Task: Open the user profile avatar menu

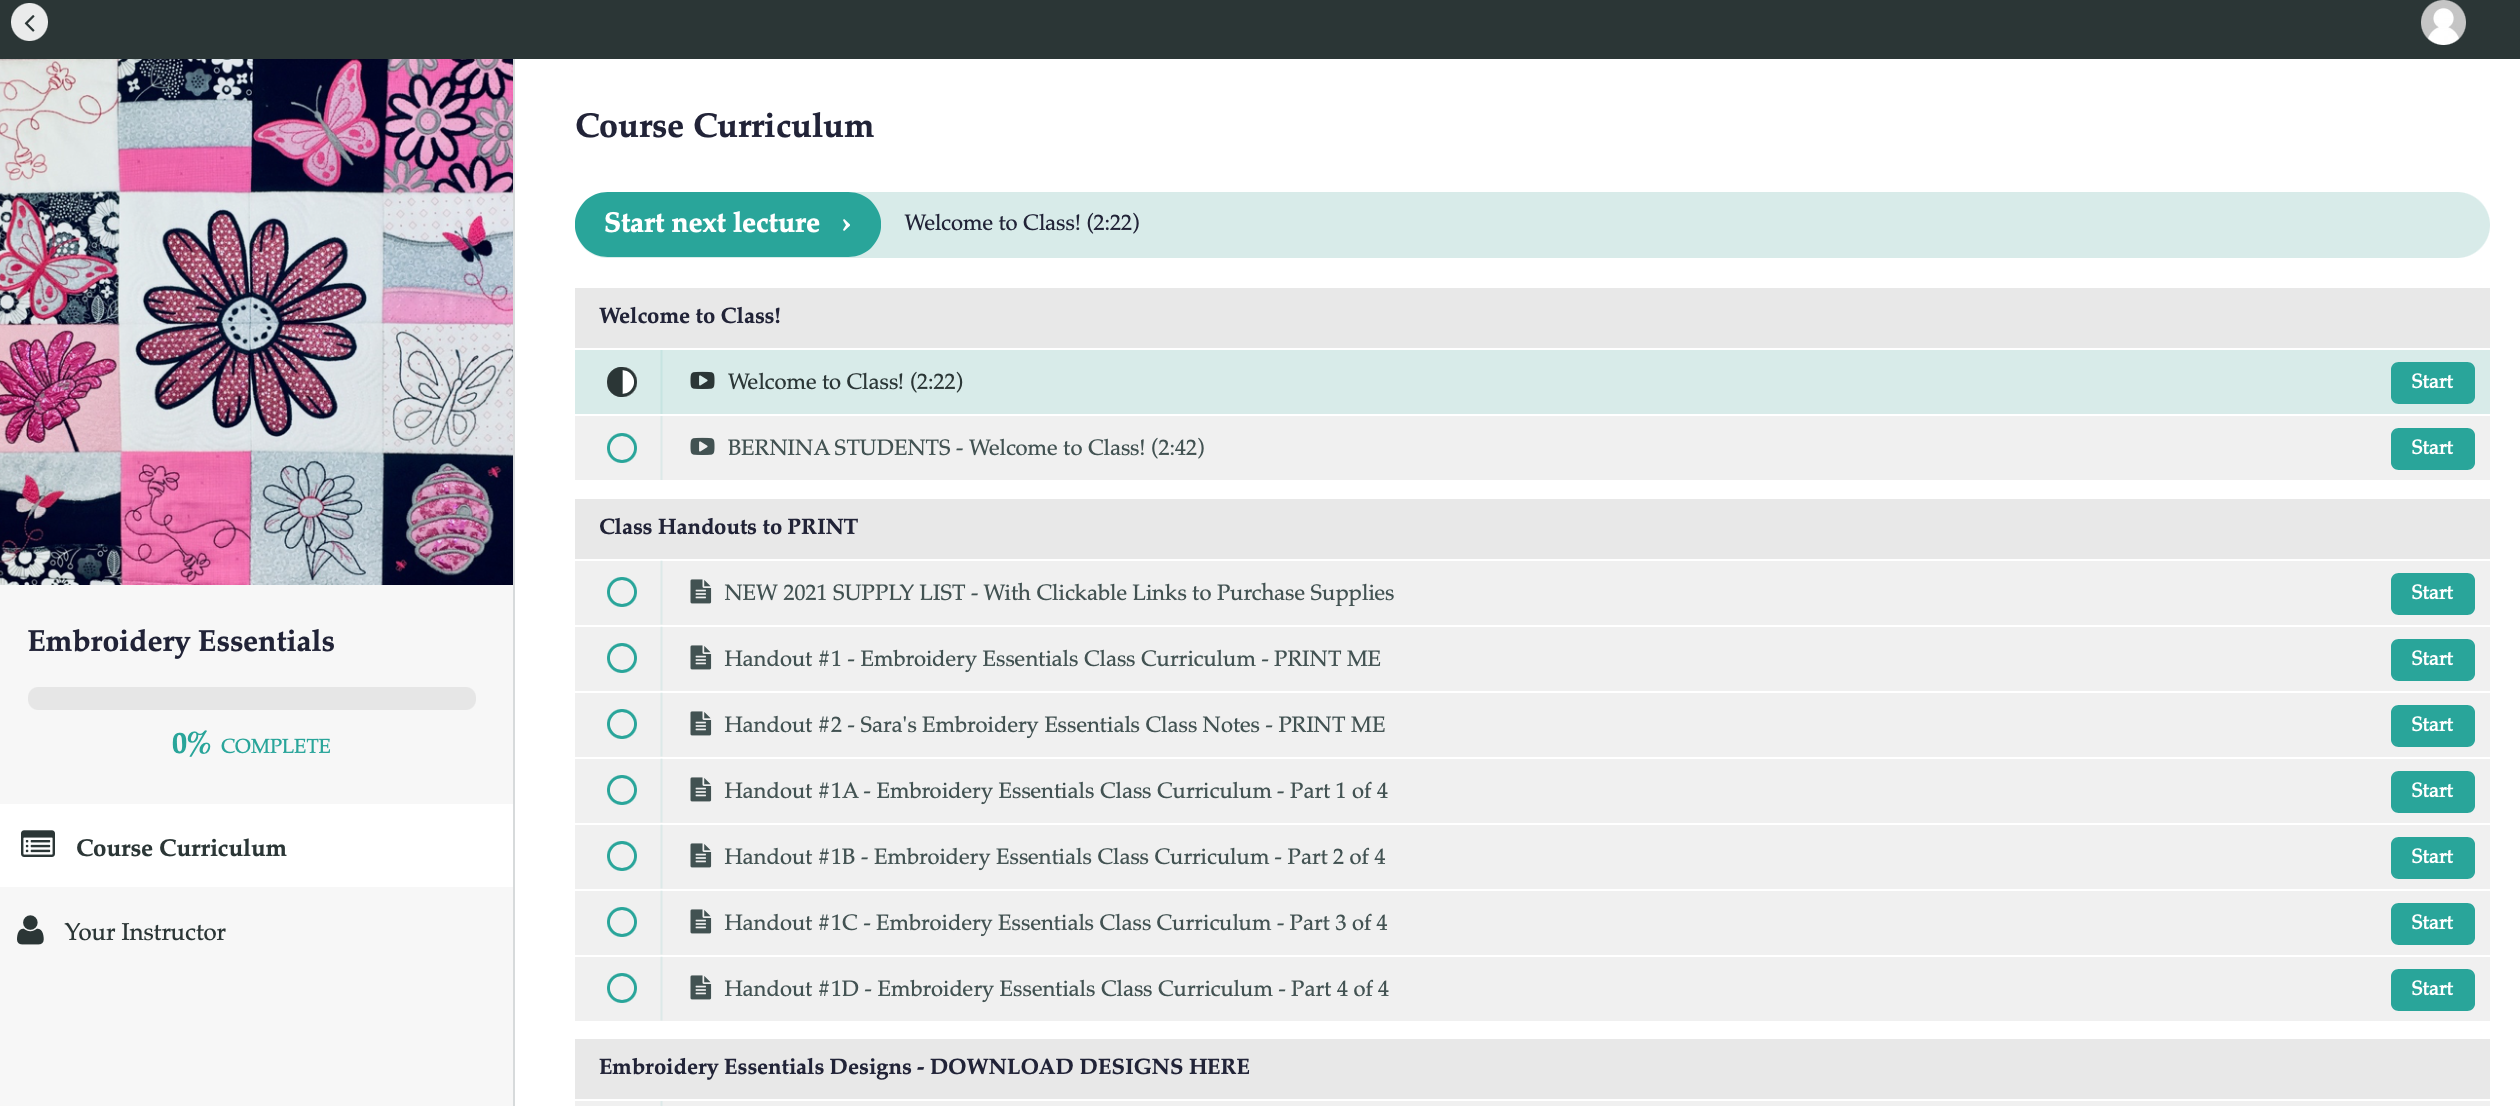Action: (2442, 22)
